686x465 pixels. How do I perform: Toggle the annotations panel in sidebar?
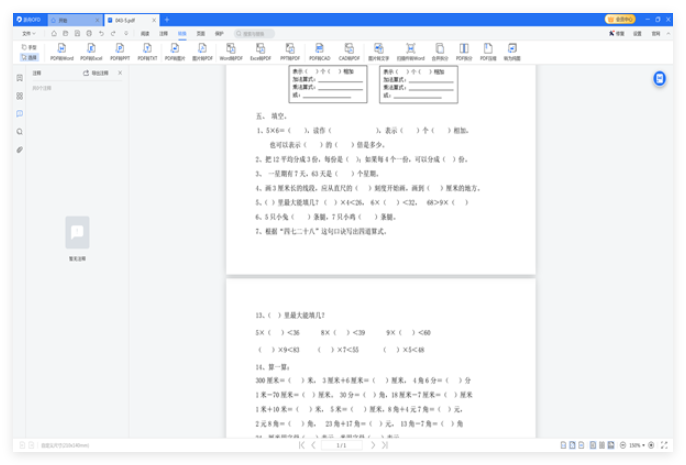pyautogui.click(x=19, y=113)
